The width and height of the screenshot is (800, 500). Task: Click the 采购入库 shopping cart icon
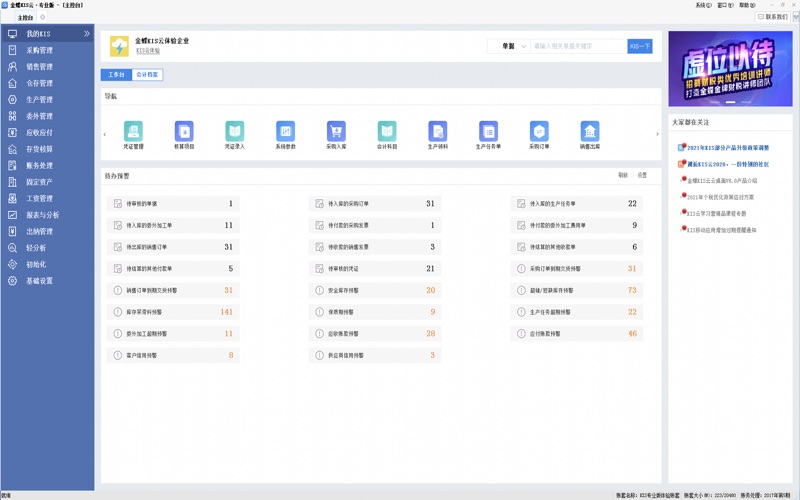[336, 131]
